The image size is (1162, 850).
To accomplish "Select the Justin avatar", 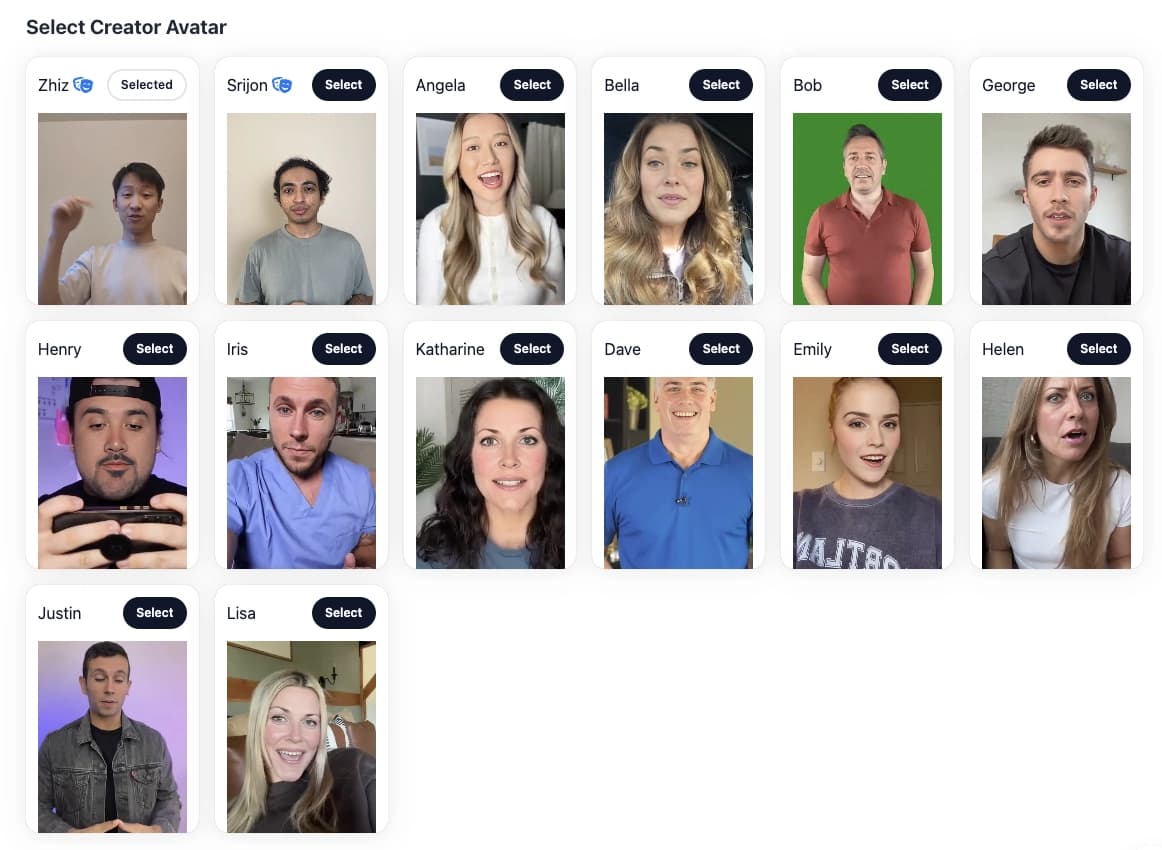I will (155, 613).
